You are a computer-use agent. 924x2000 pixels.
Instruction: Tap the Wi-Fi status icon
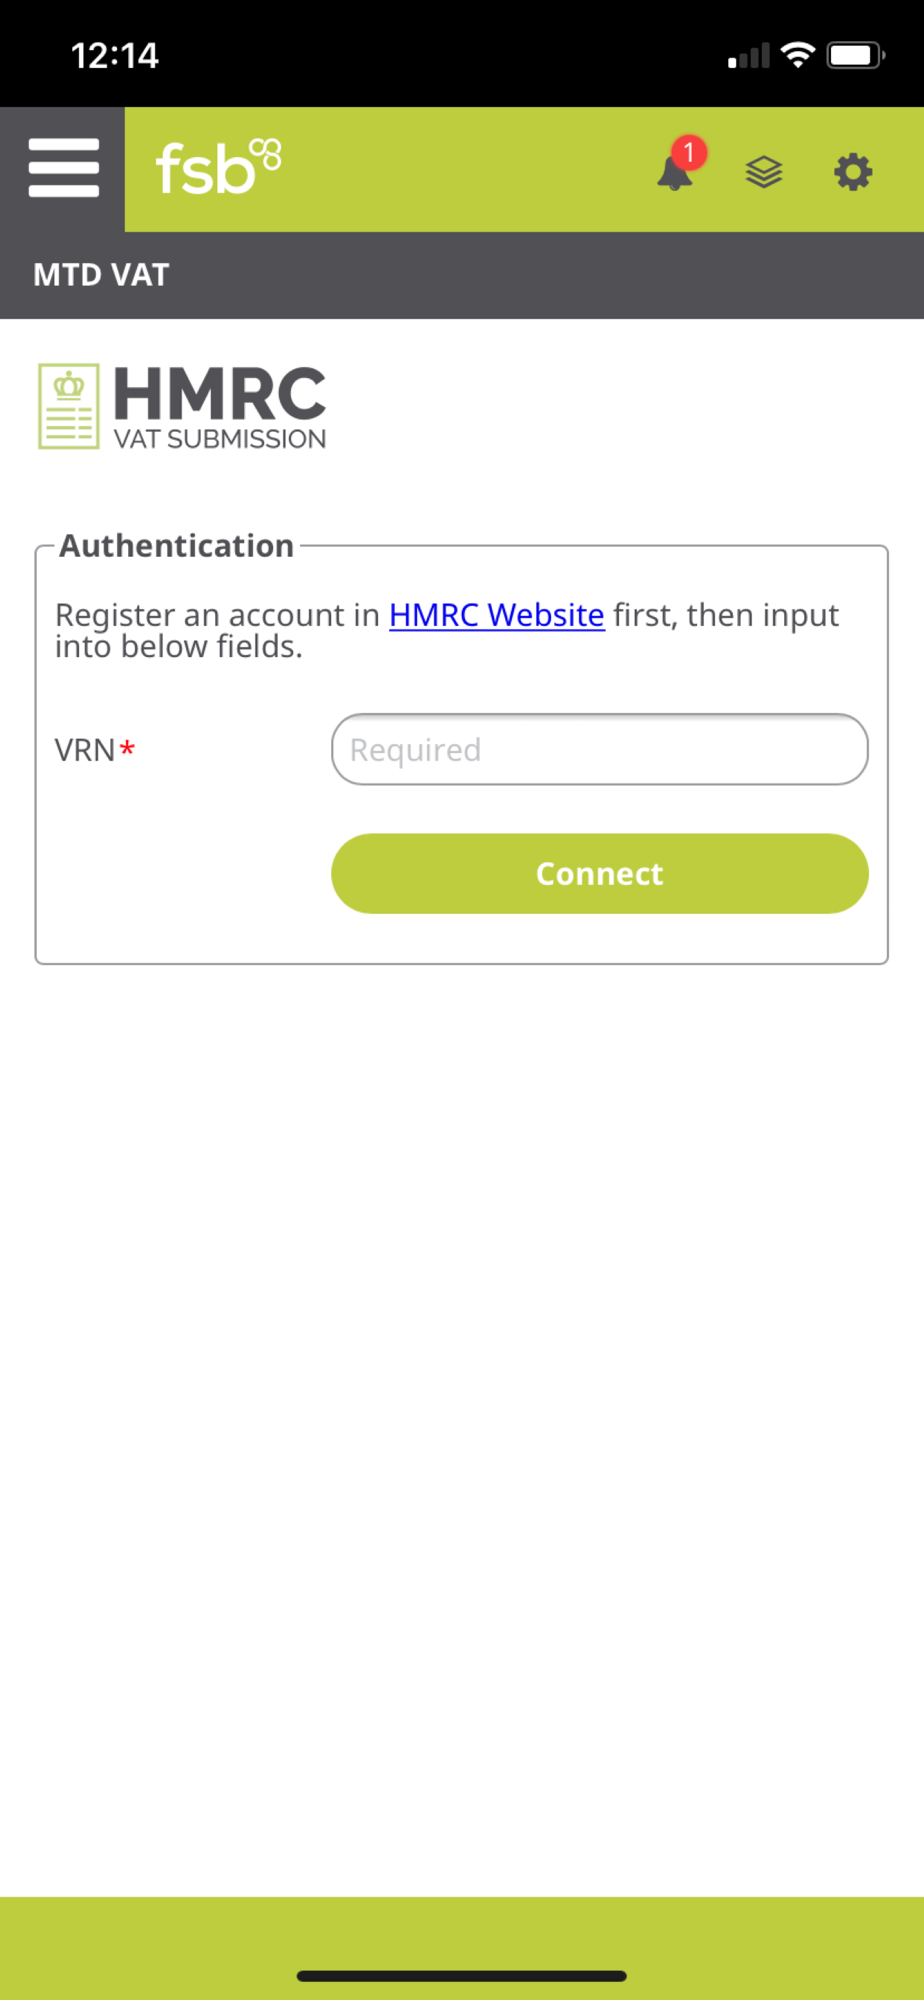[x=798, y=54]
